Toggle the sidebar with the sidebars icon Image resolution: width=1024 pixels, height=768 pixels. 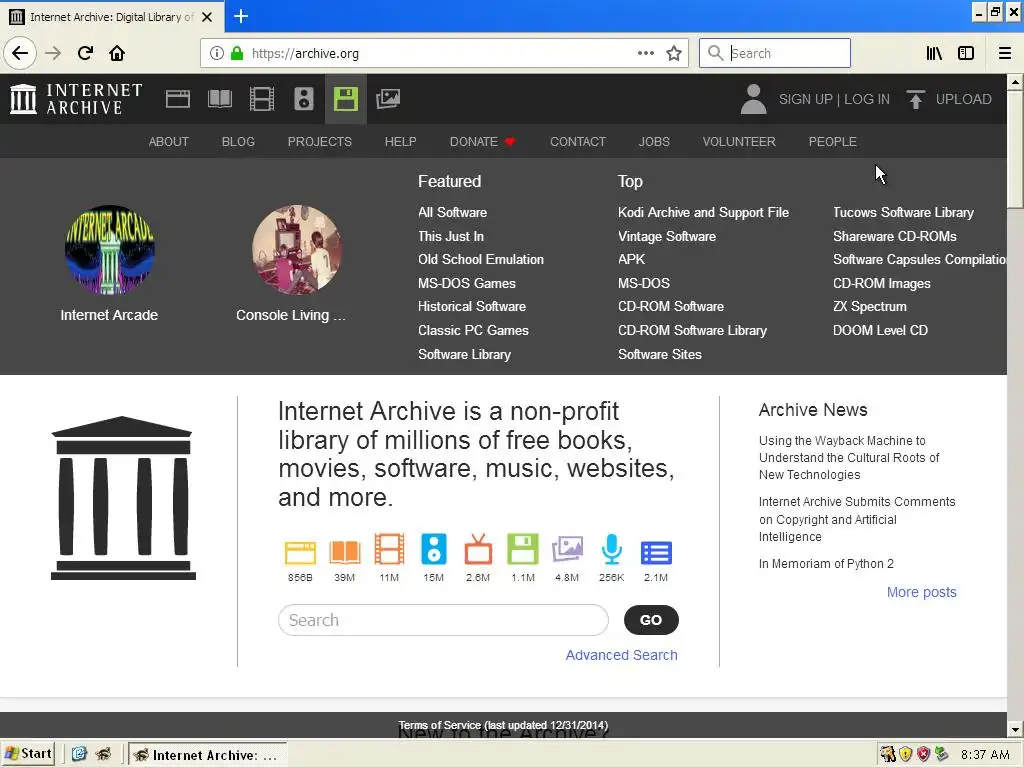click(x=966, y=53)
